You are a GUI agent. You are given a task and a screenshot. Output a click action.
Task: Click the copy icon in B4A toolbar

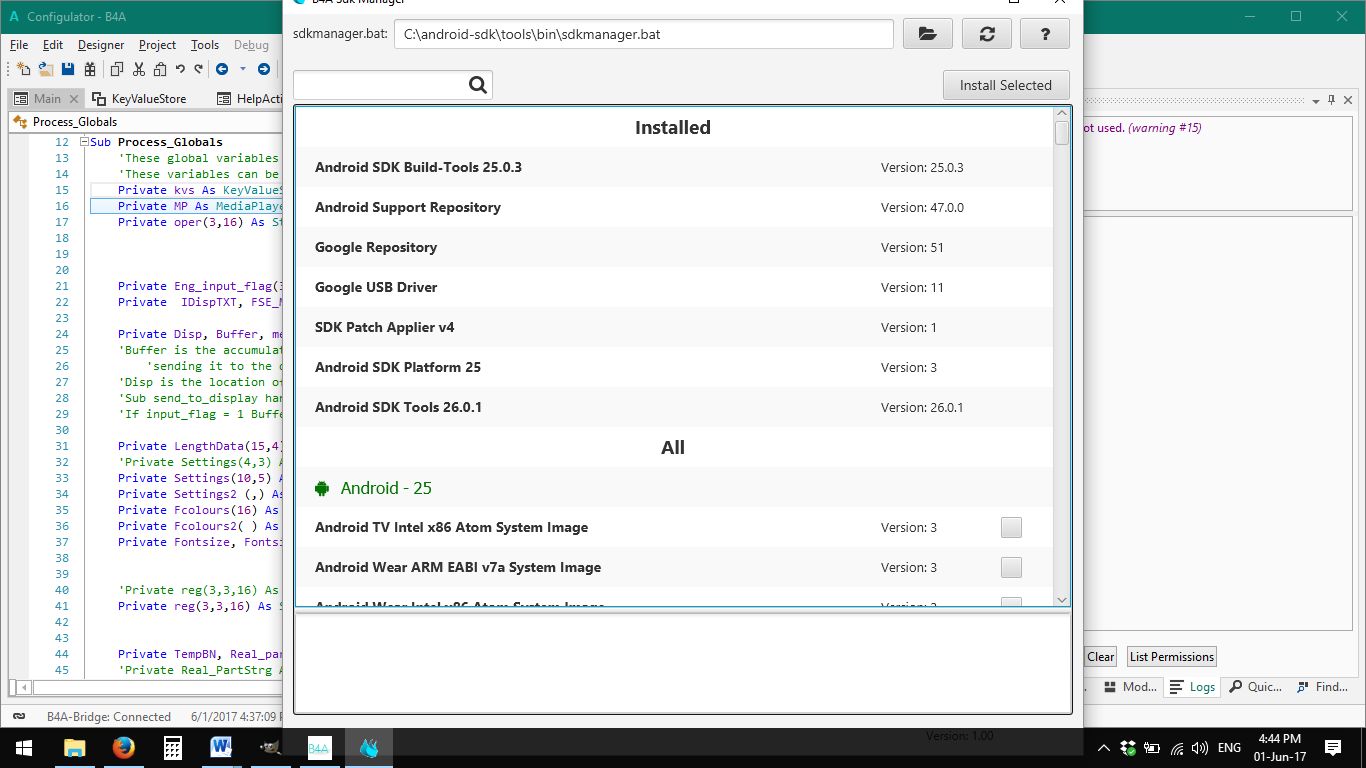pyautogui.click(x=117, y=69)
